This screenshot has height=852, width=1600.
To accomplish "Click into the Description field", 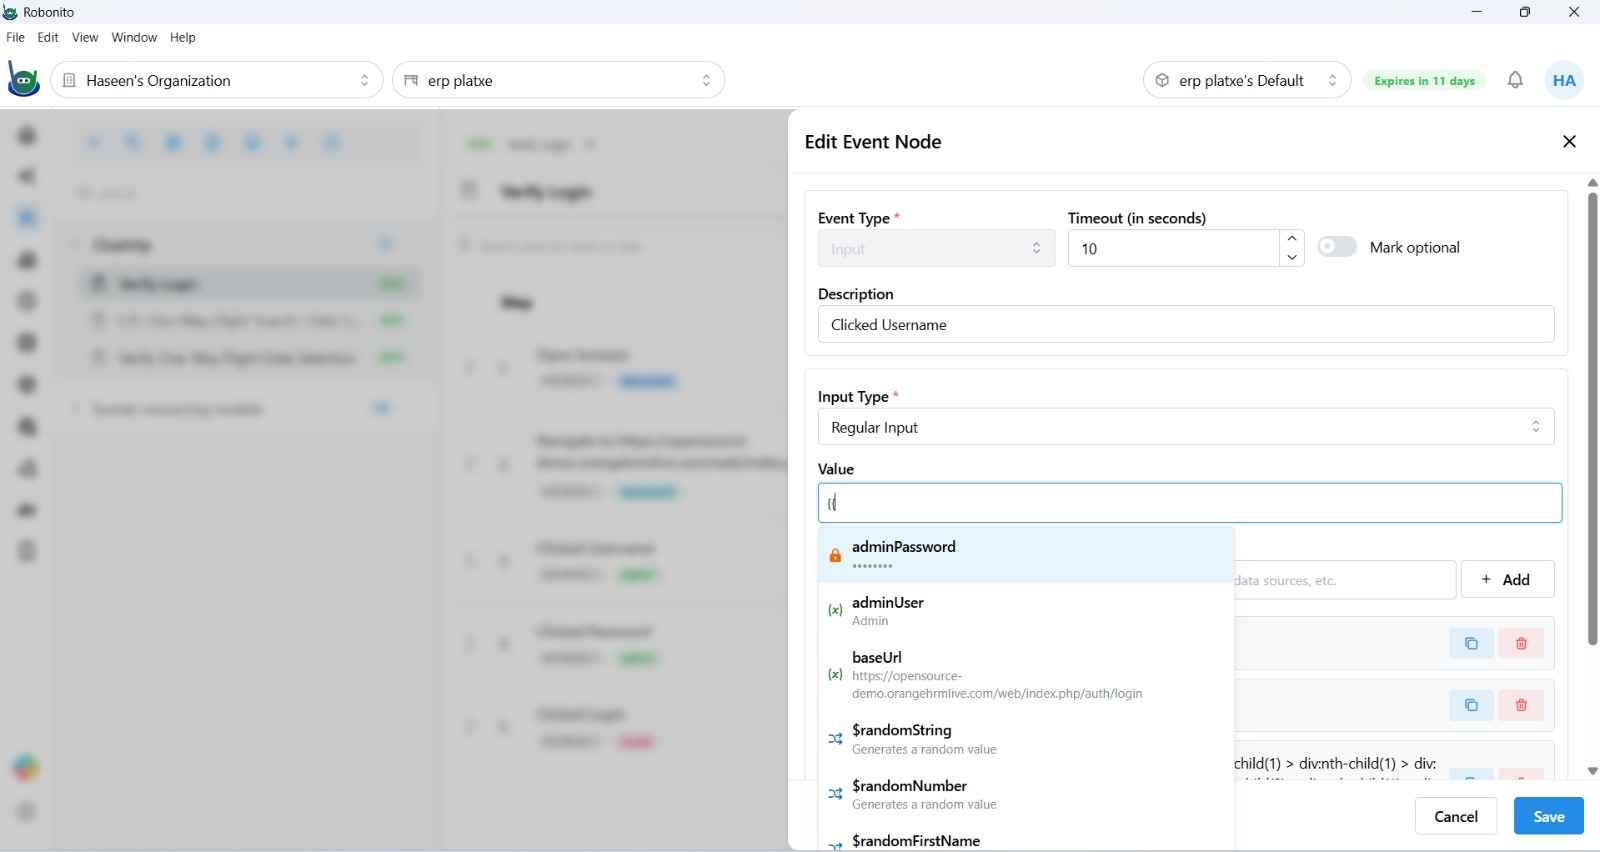I will point(1186,324).
